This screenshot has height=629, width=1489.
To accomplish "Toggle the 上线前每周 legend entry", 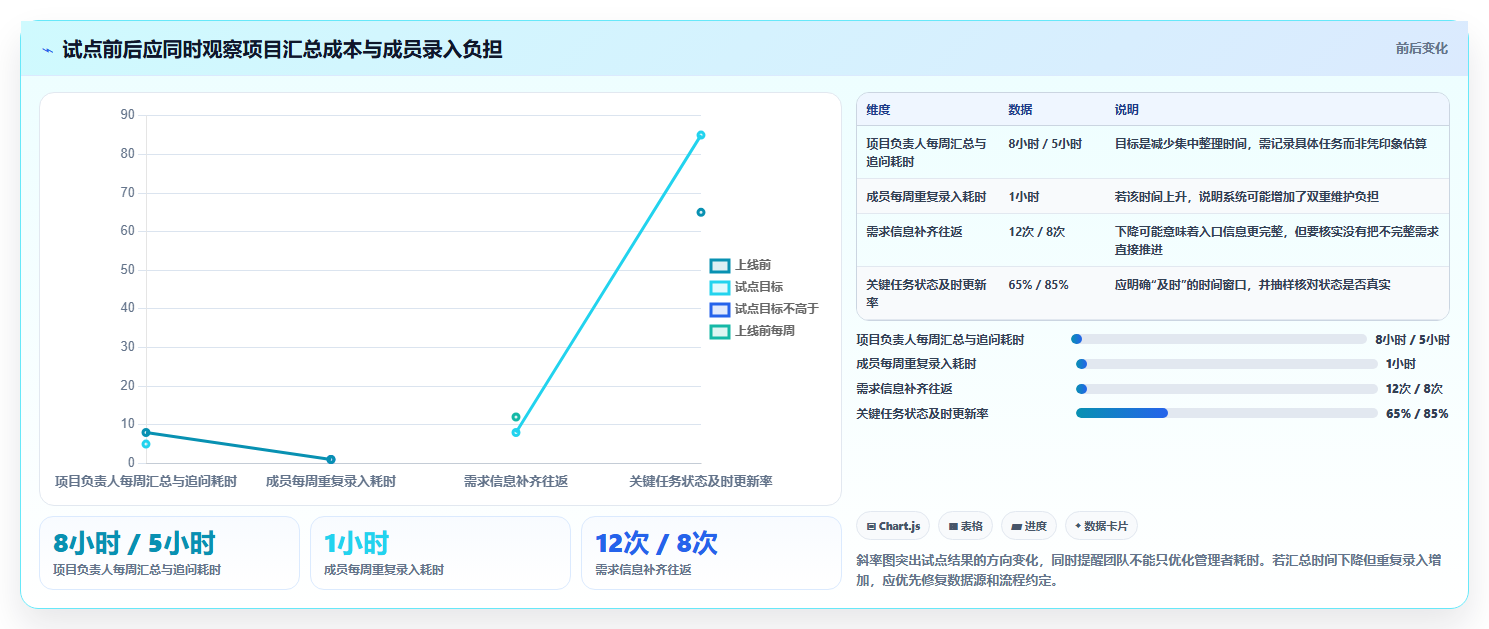I will [x=752, y=331].
